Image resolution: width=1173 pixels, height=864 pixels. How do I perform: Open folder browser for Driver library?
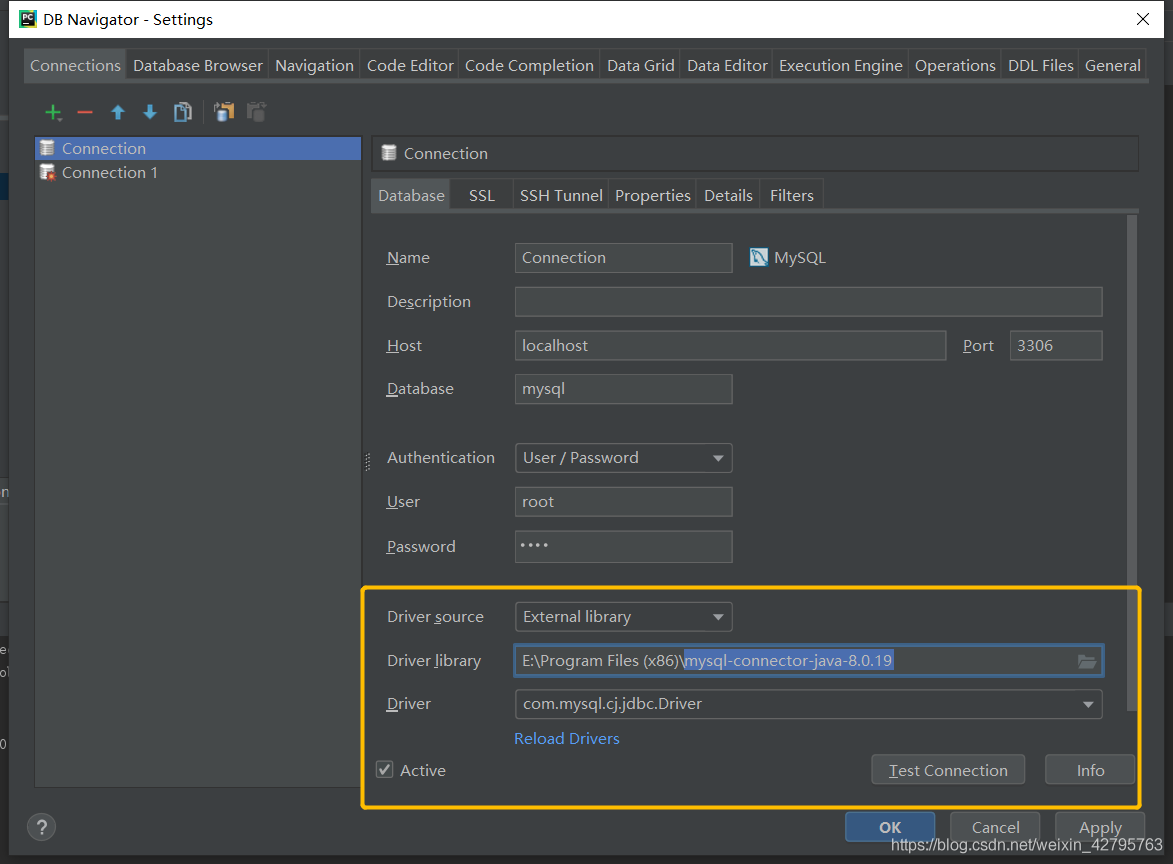[x=1087, y=661]
